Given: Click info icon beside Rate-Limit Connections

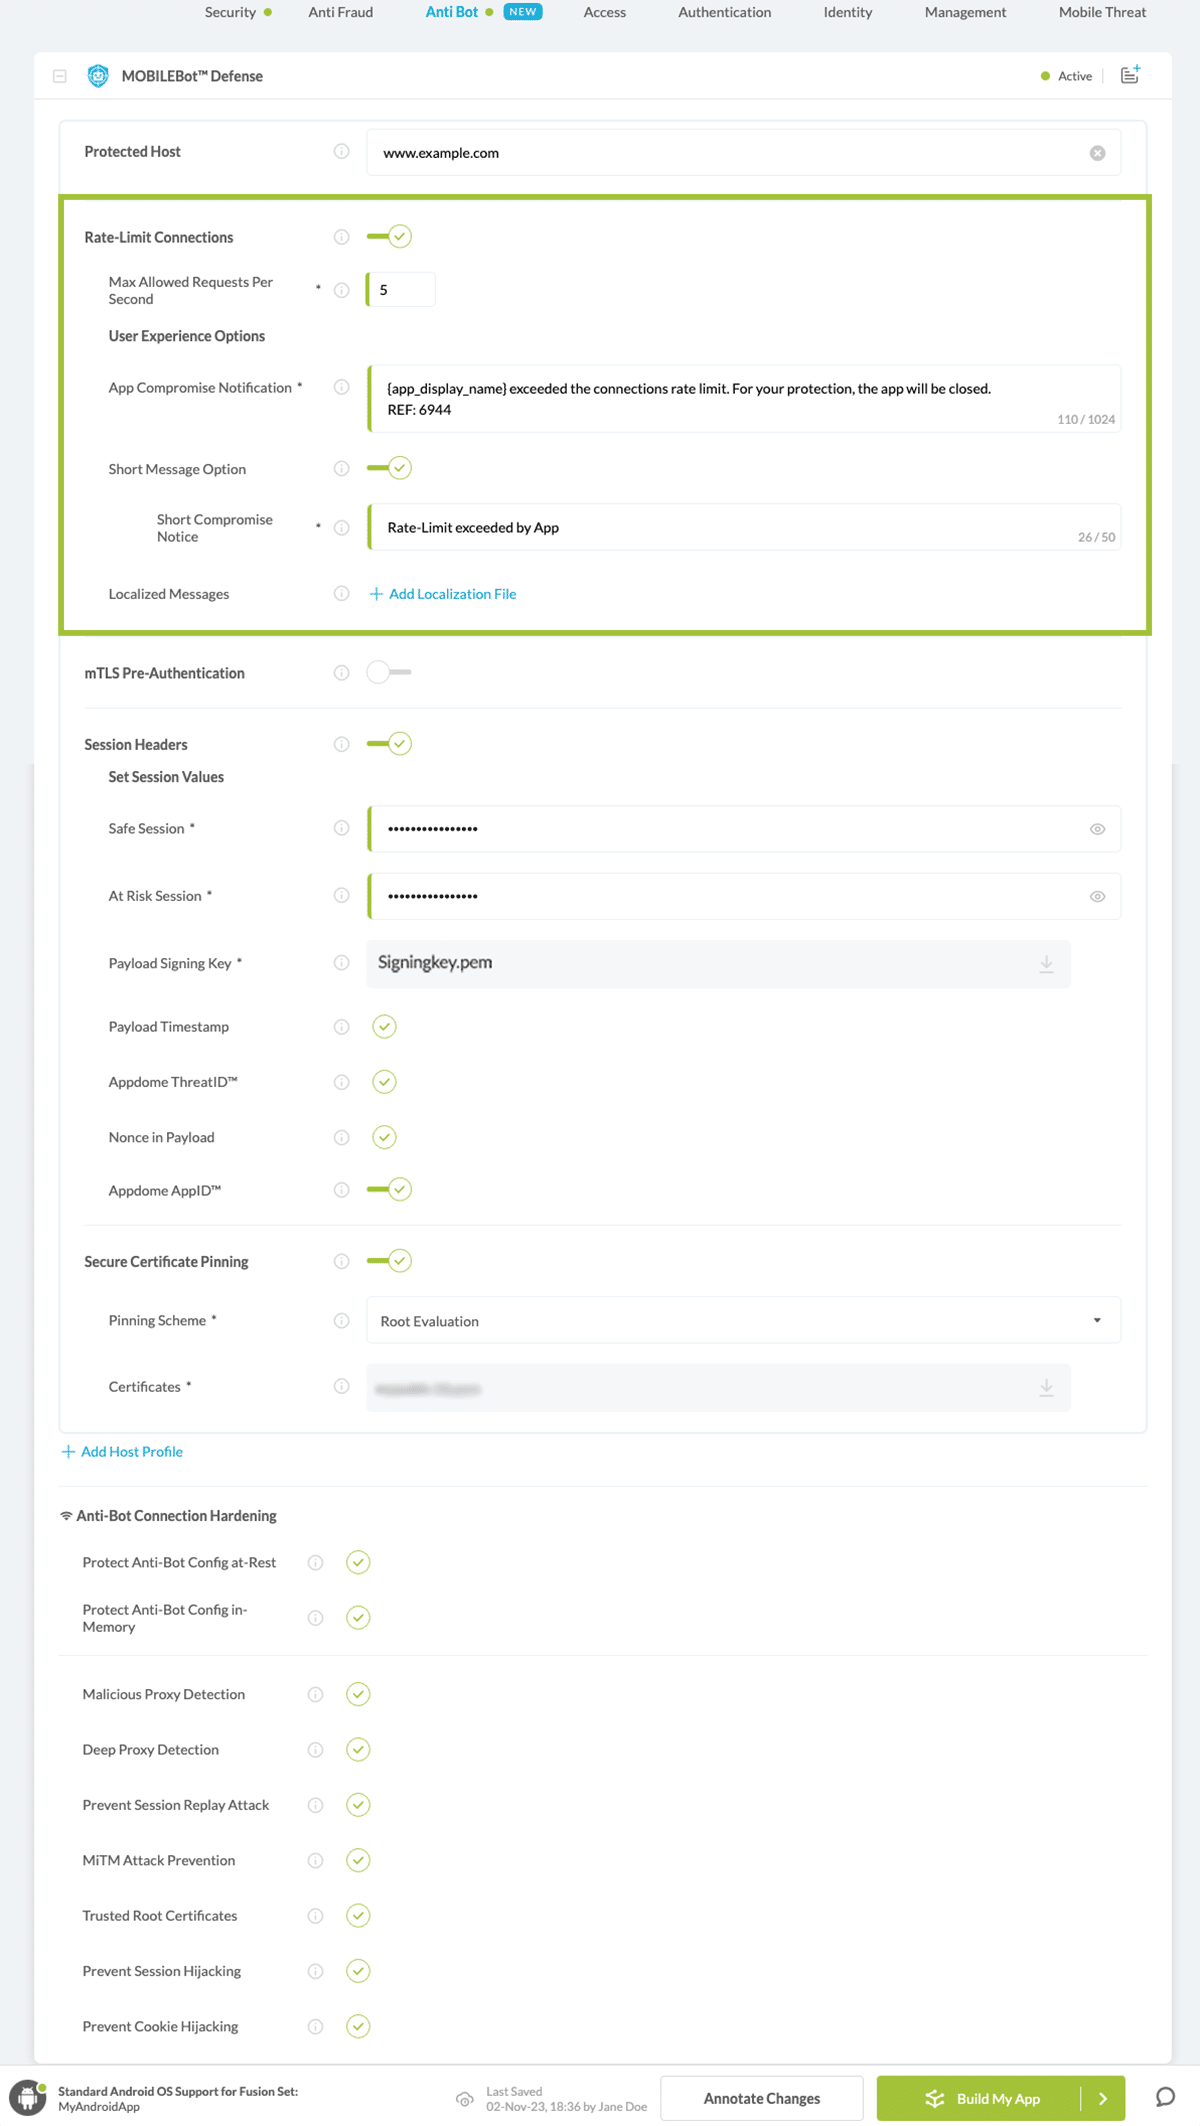Looking at the screenshot, I should coord(341,237).
